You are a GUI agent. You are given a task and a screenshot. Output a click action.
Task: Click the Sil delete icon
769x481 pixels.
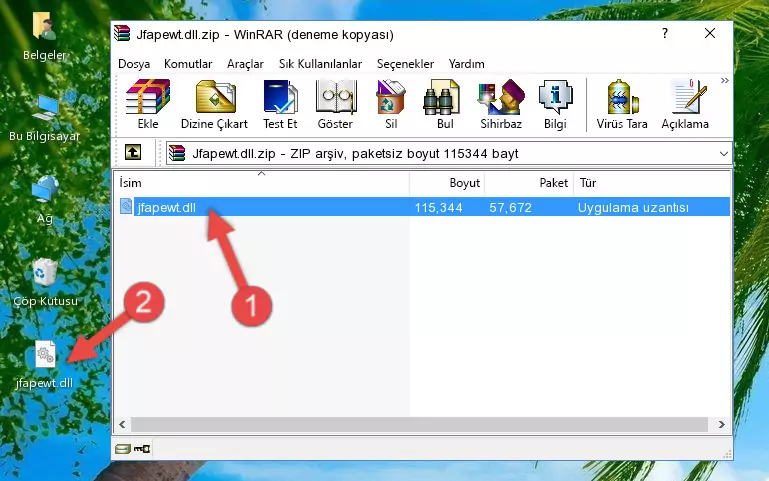pos(391,104)
